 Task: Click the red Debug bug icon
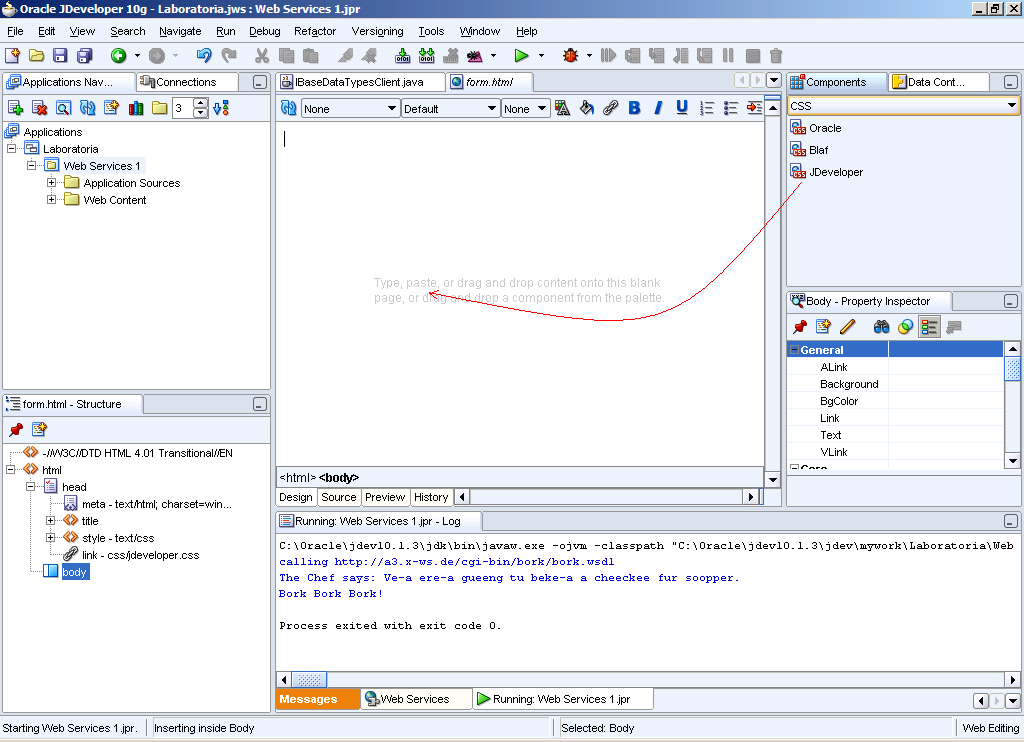click(571, 56)
